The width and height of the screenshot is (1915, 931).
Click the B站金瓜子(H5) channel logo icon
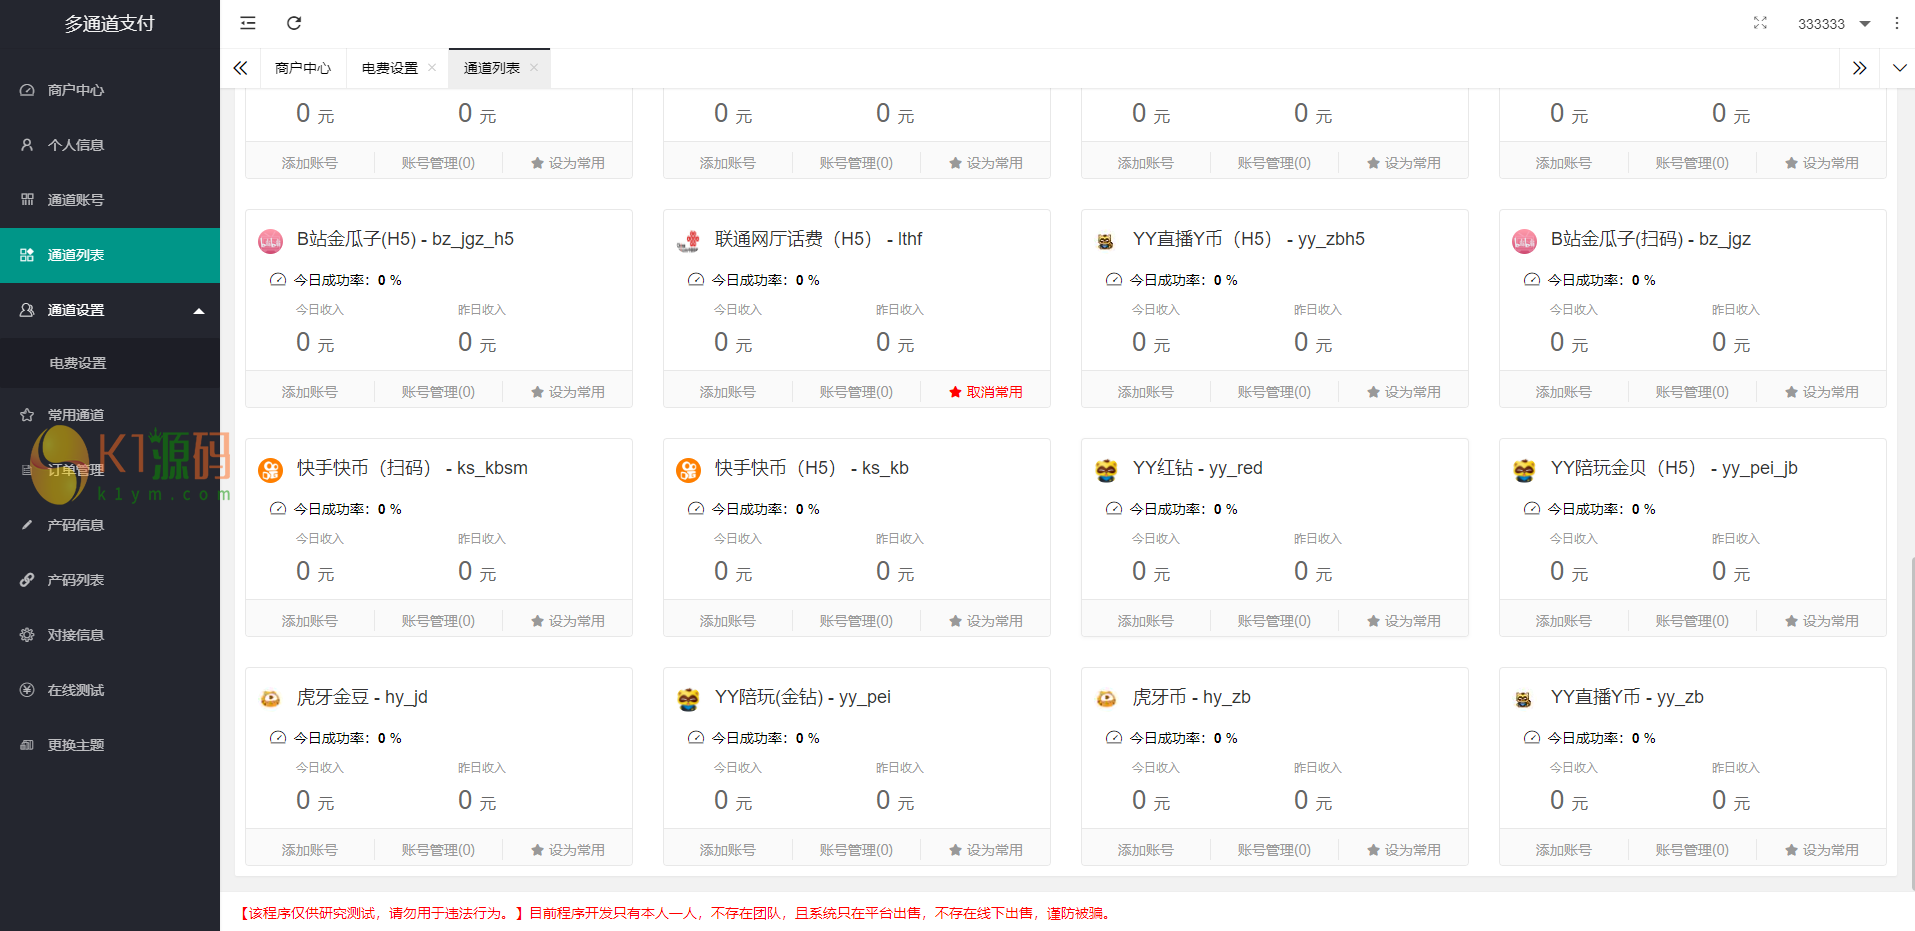pyautogui.click(x=270, y=241)
